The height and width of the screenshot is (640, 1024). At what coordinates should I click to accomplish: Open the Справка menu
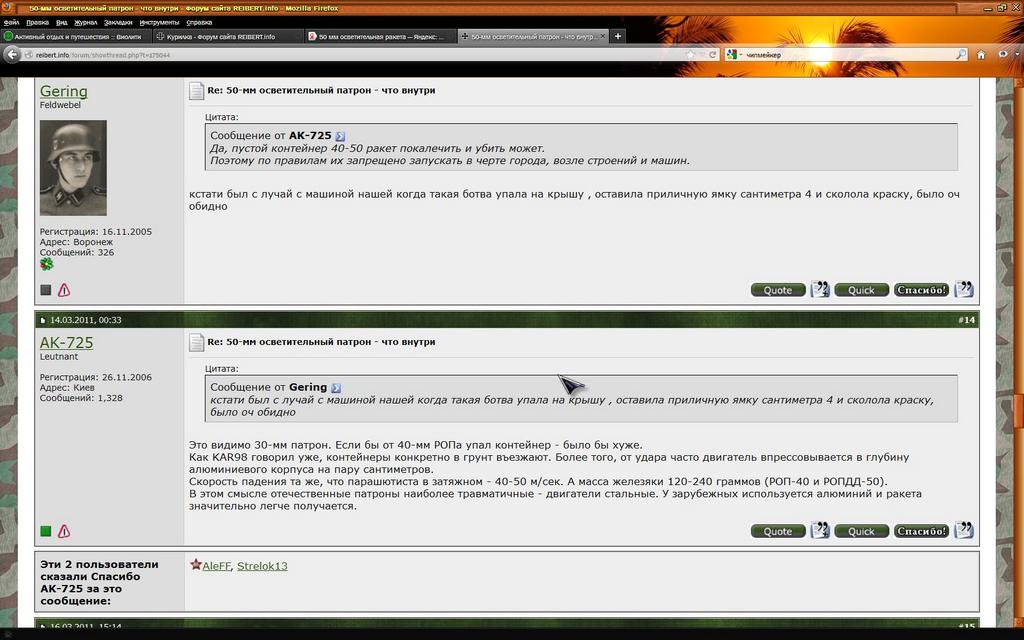point(199,22)
